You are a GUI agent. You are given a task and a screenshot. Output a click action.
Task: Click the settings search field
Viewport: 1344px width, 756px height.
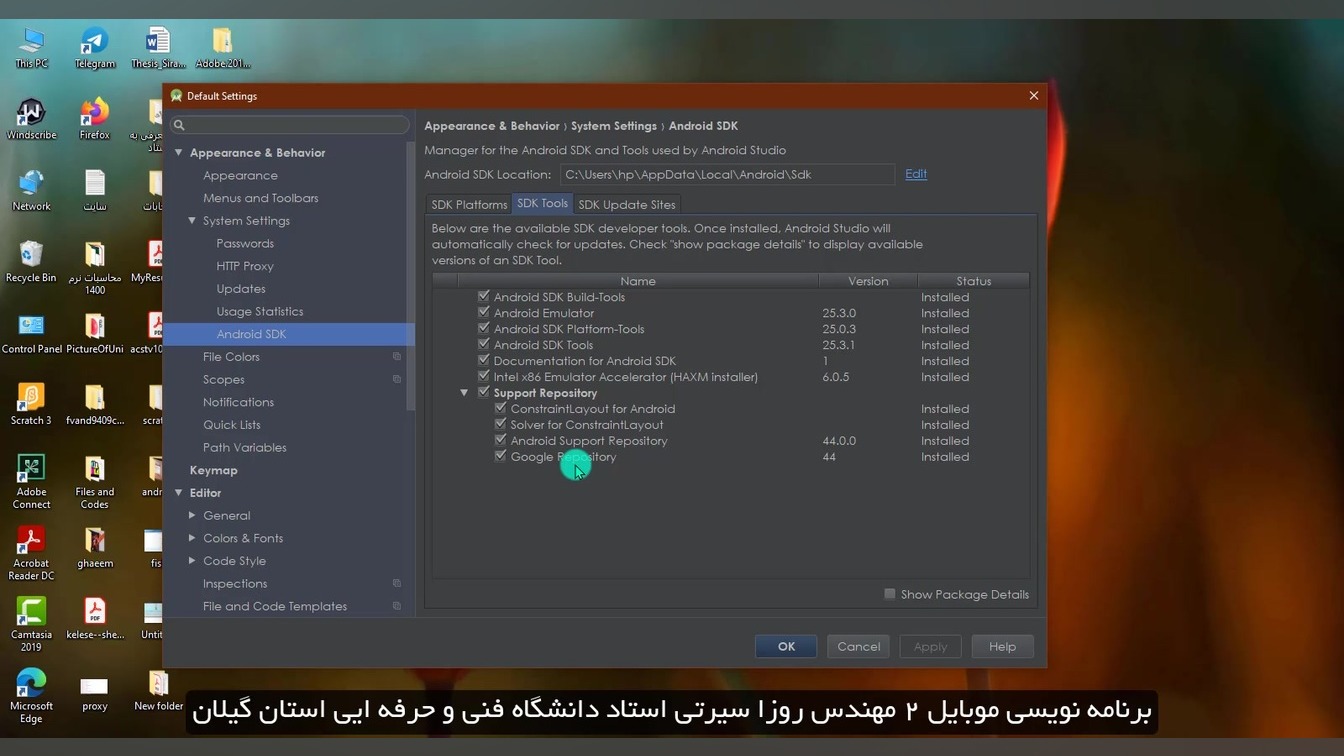pos(290,125)
